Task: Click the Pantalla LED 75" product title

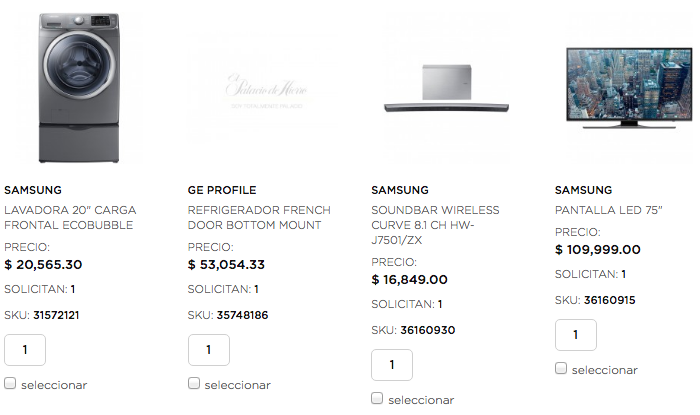Action: tap(607, 210)
